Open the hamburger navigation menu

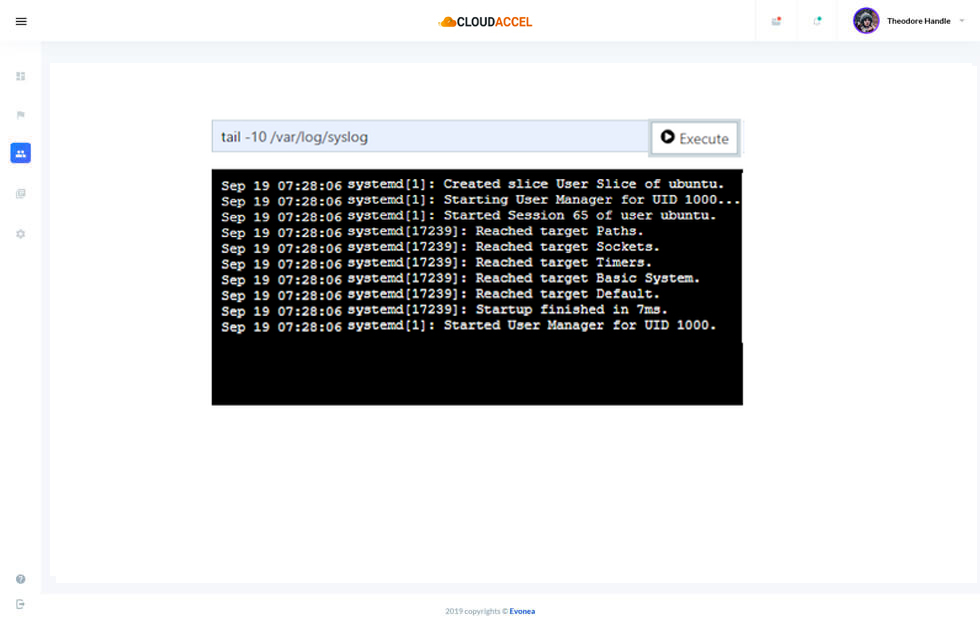point(21,21)
